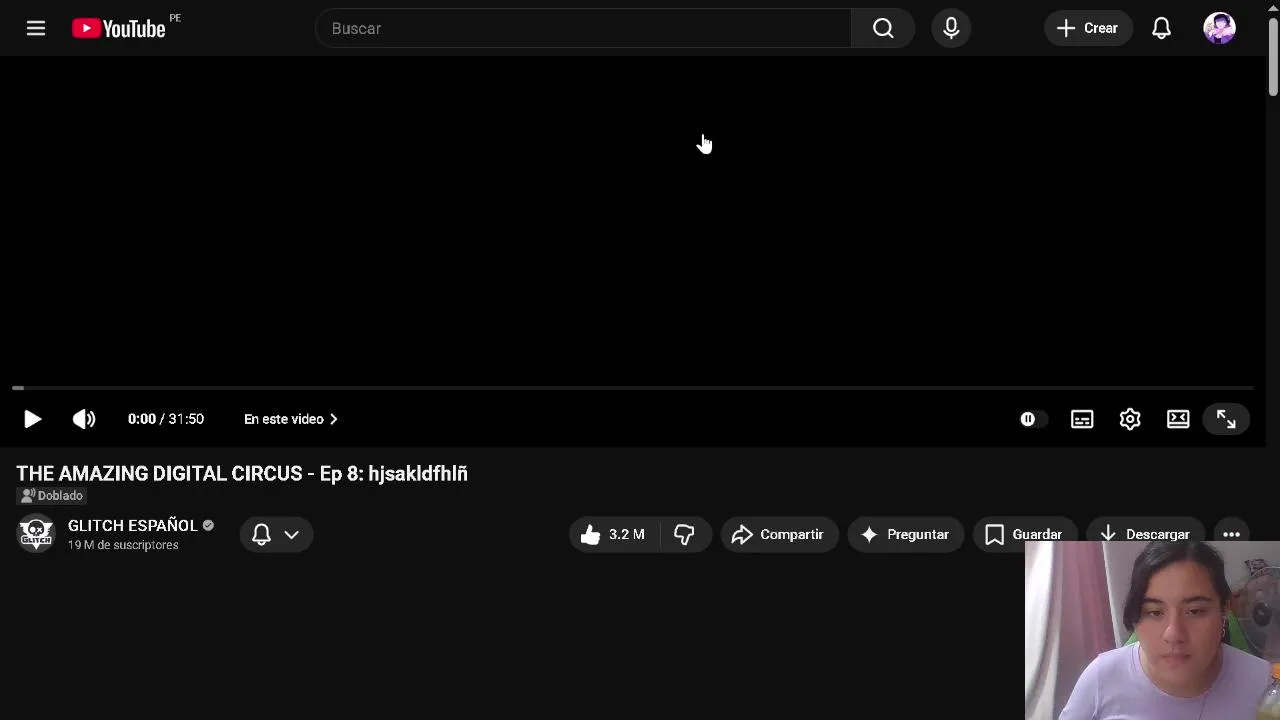Switch to theater mode icon
This screenshot has height=720, width=1280.
(x=1178, y=419)
